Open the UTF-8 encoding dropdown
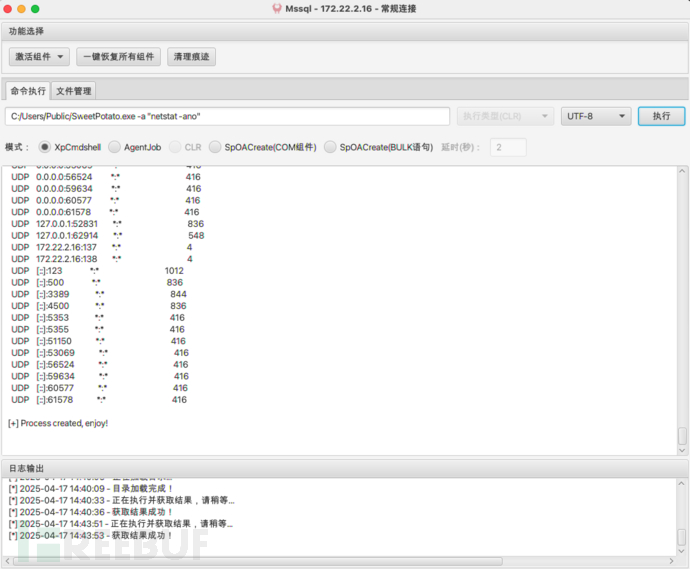 (x=596, y=116)
